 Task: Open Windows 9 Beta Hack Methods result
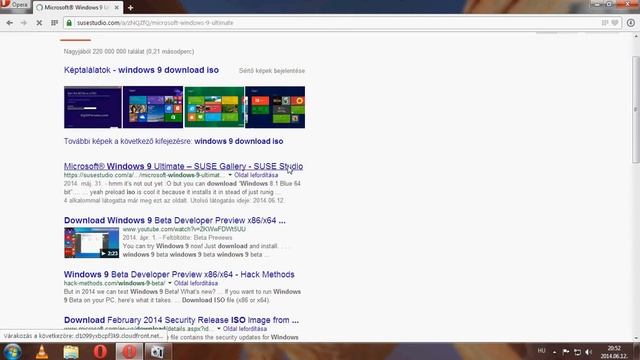[179, 274]
